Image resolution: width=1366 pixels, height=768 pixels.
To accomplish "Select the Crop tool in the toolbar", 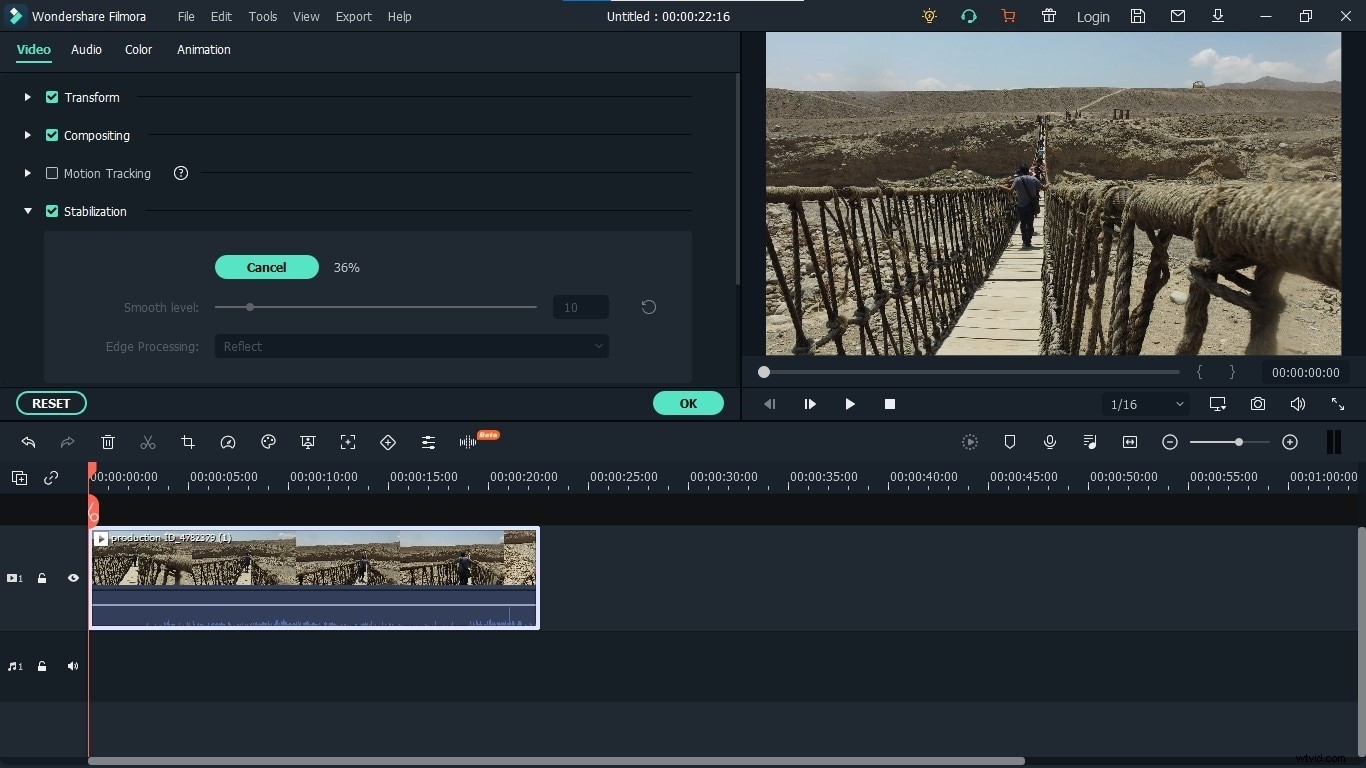I will 188,442.
